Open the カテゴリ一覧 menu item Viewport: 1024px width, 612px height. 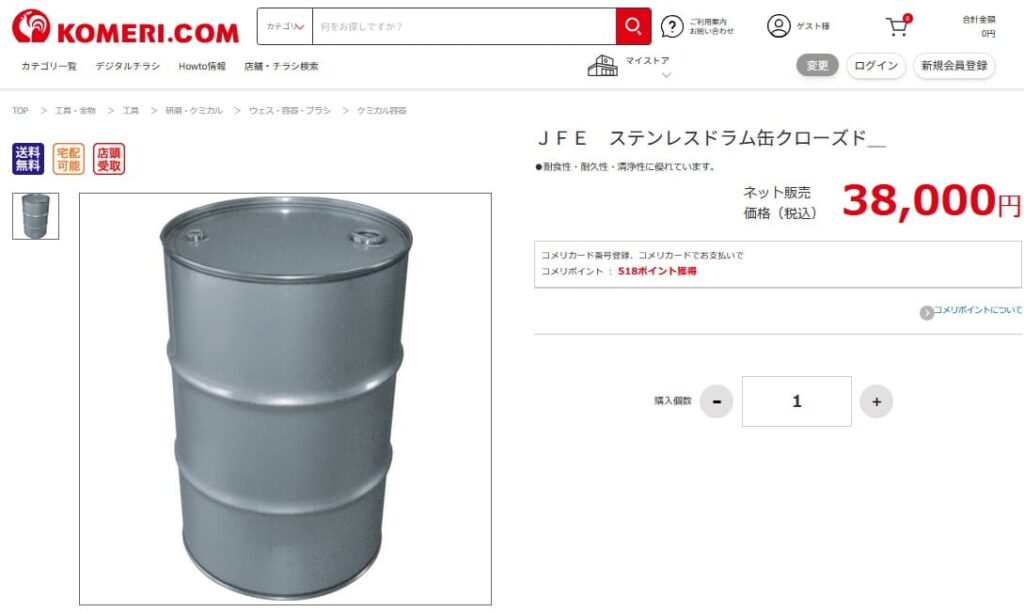[49, 66]
